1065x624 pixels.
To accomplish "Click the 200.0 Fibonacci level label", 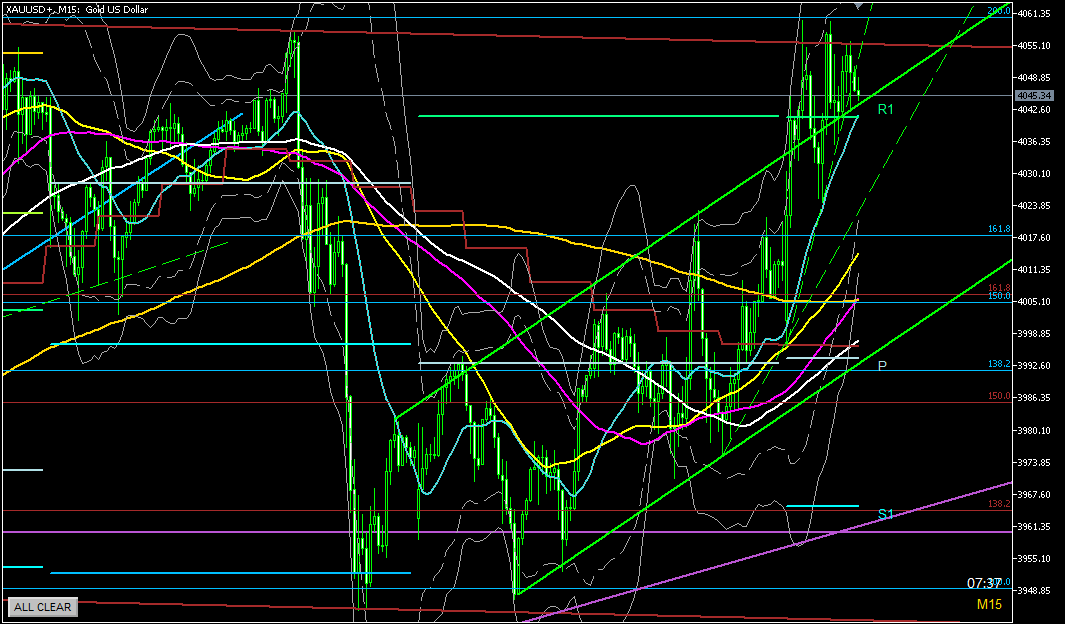I will pyautogui.click(x=998, y=11).
